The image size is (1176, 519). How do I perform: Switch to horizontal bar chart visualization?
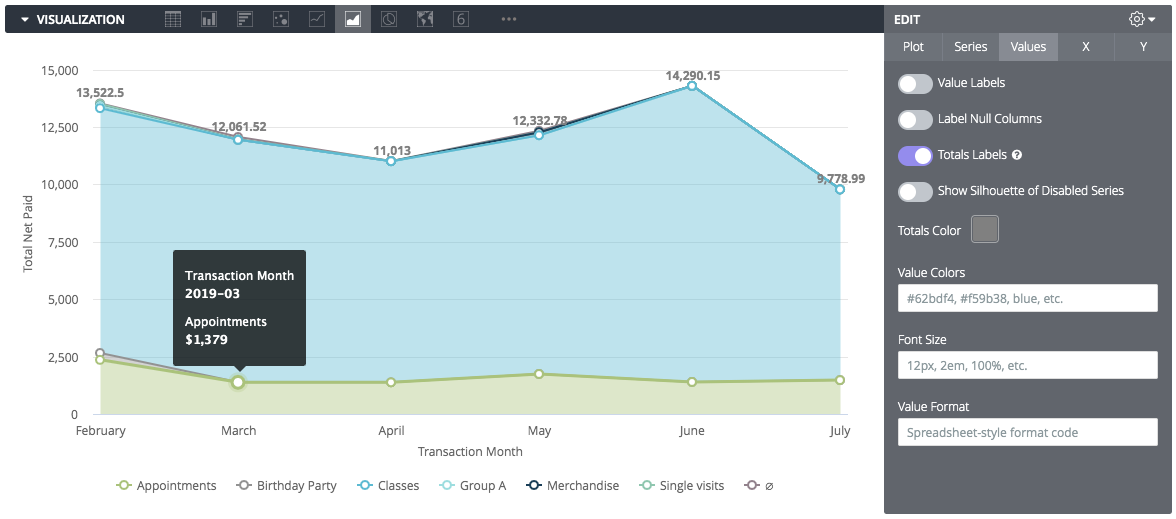[244, 19]
